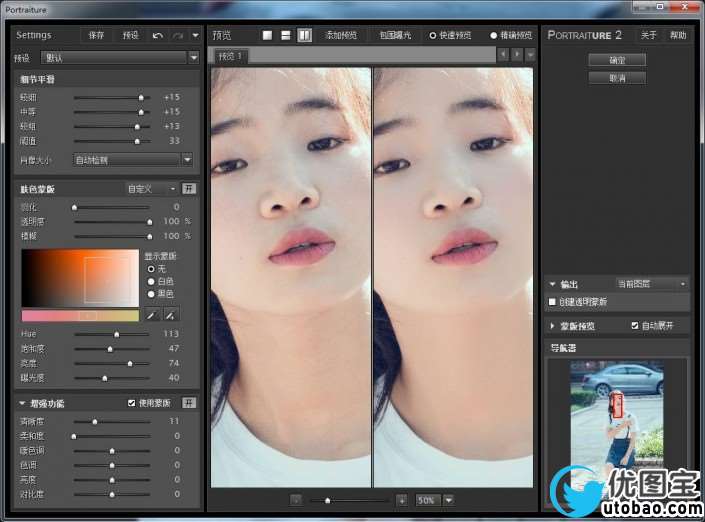
Task: Click the 取消 button
Action: 616,77
